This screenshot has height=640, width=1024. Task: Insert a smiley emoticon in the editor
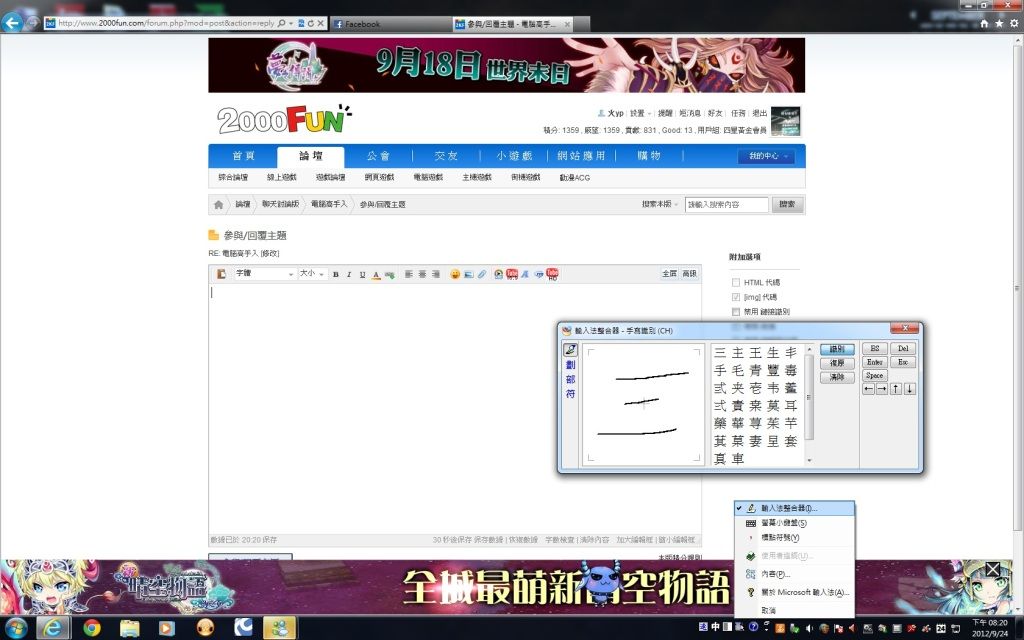coord(455,274)
